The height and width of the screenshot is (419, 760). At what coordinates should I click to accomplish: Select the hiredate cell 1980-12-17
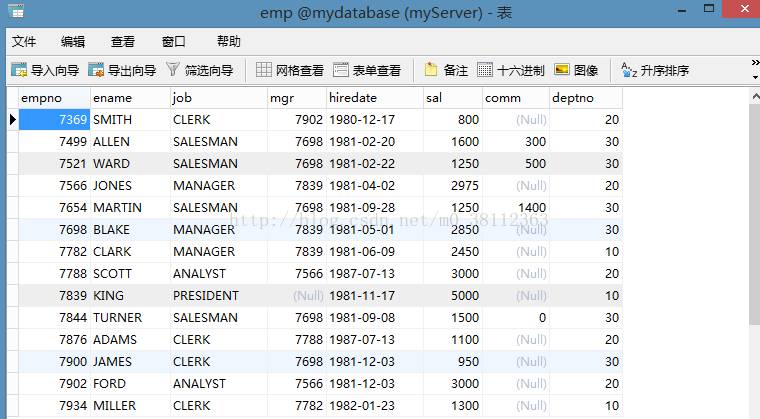click(375, 119)
